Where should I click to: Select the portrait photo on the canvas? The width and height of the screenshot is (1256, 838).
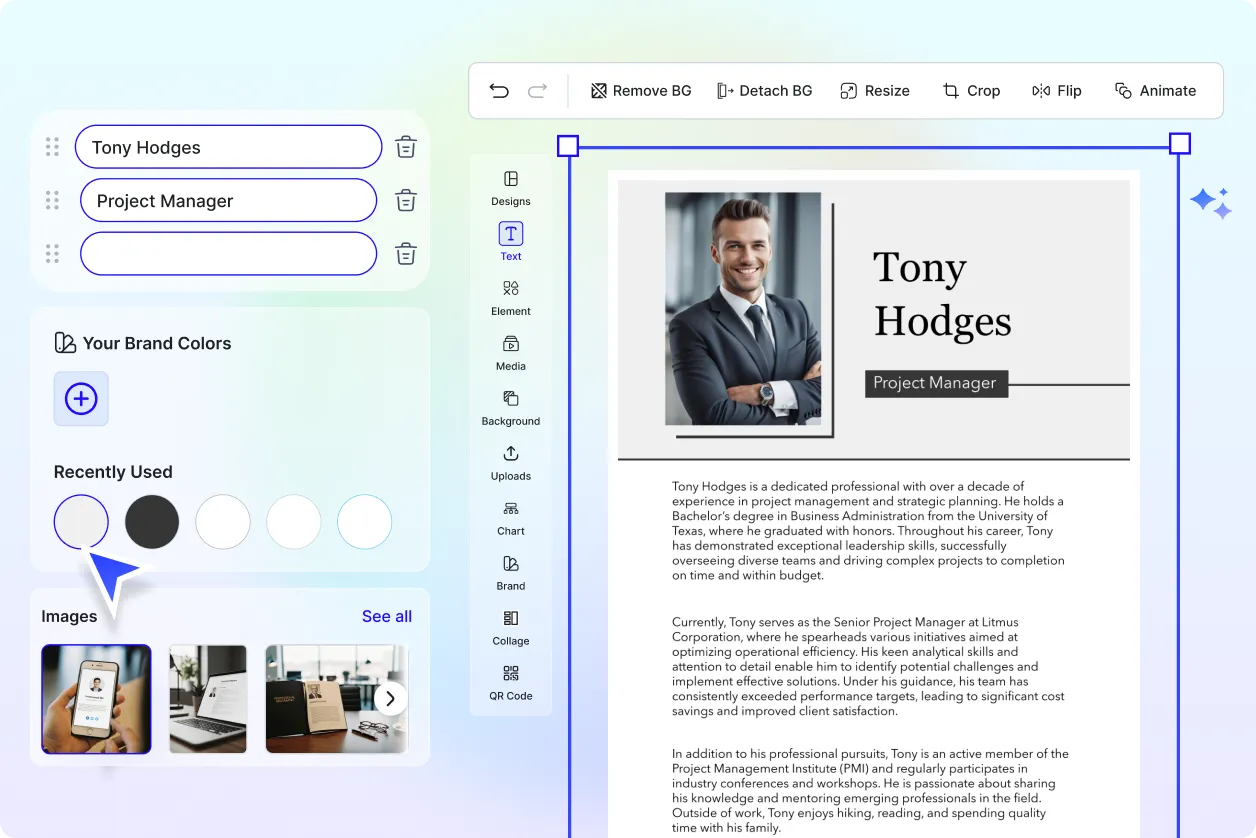tap(743, 309)
